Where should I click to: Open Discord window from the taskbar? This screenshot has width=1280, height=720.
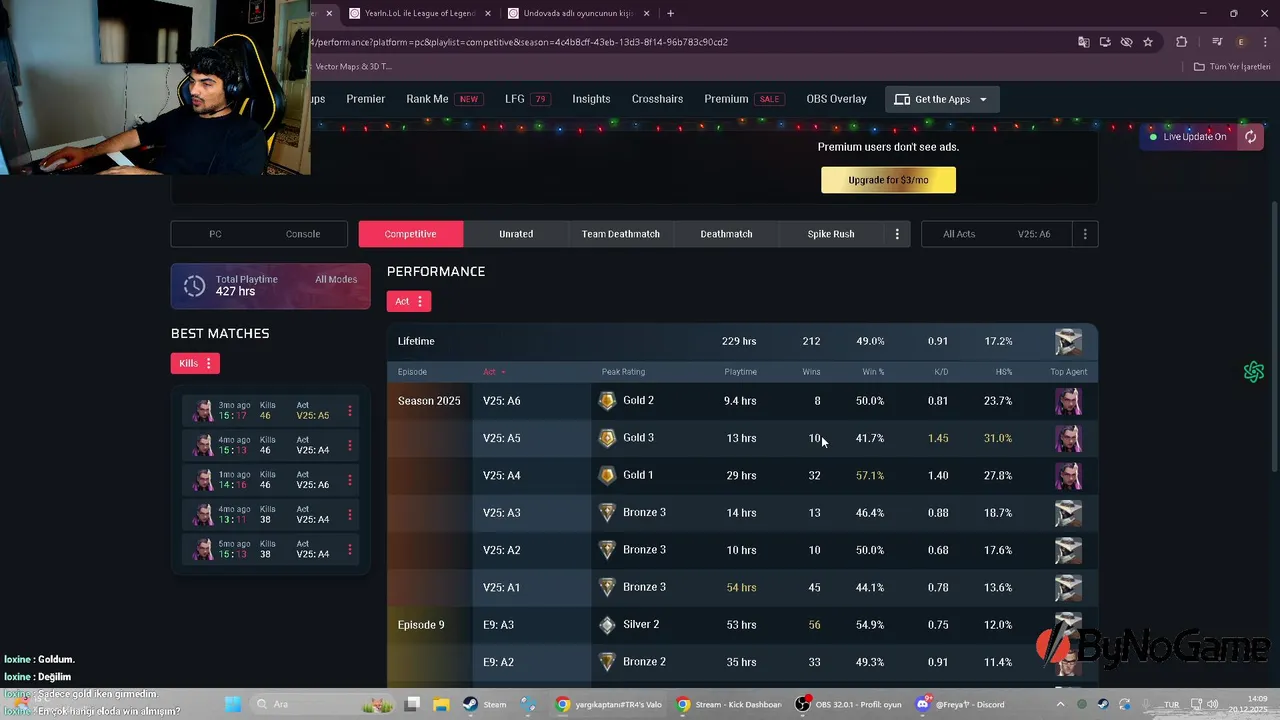(x=962, y=704)
